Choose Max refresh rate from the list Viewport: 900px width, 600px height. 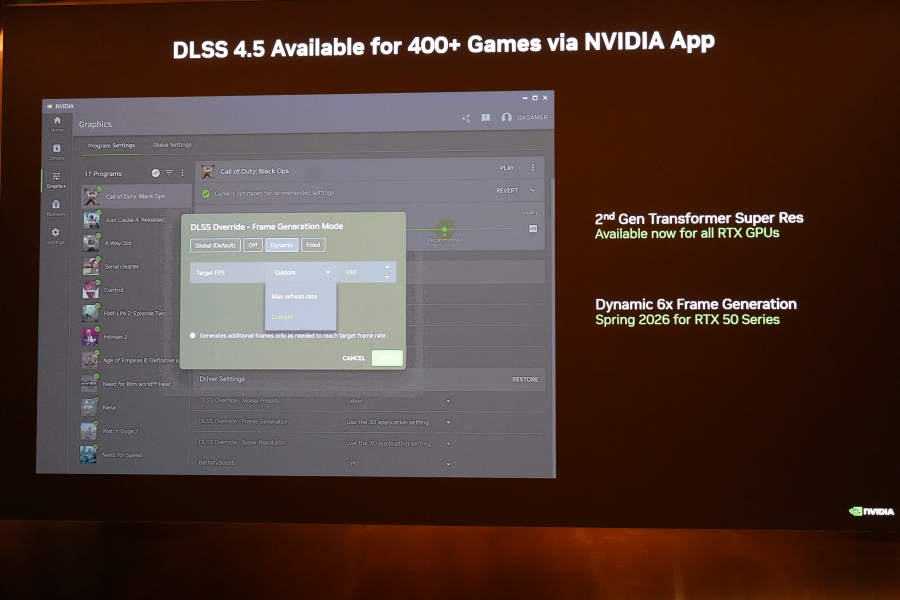coord(294,296)
